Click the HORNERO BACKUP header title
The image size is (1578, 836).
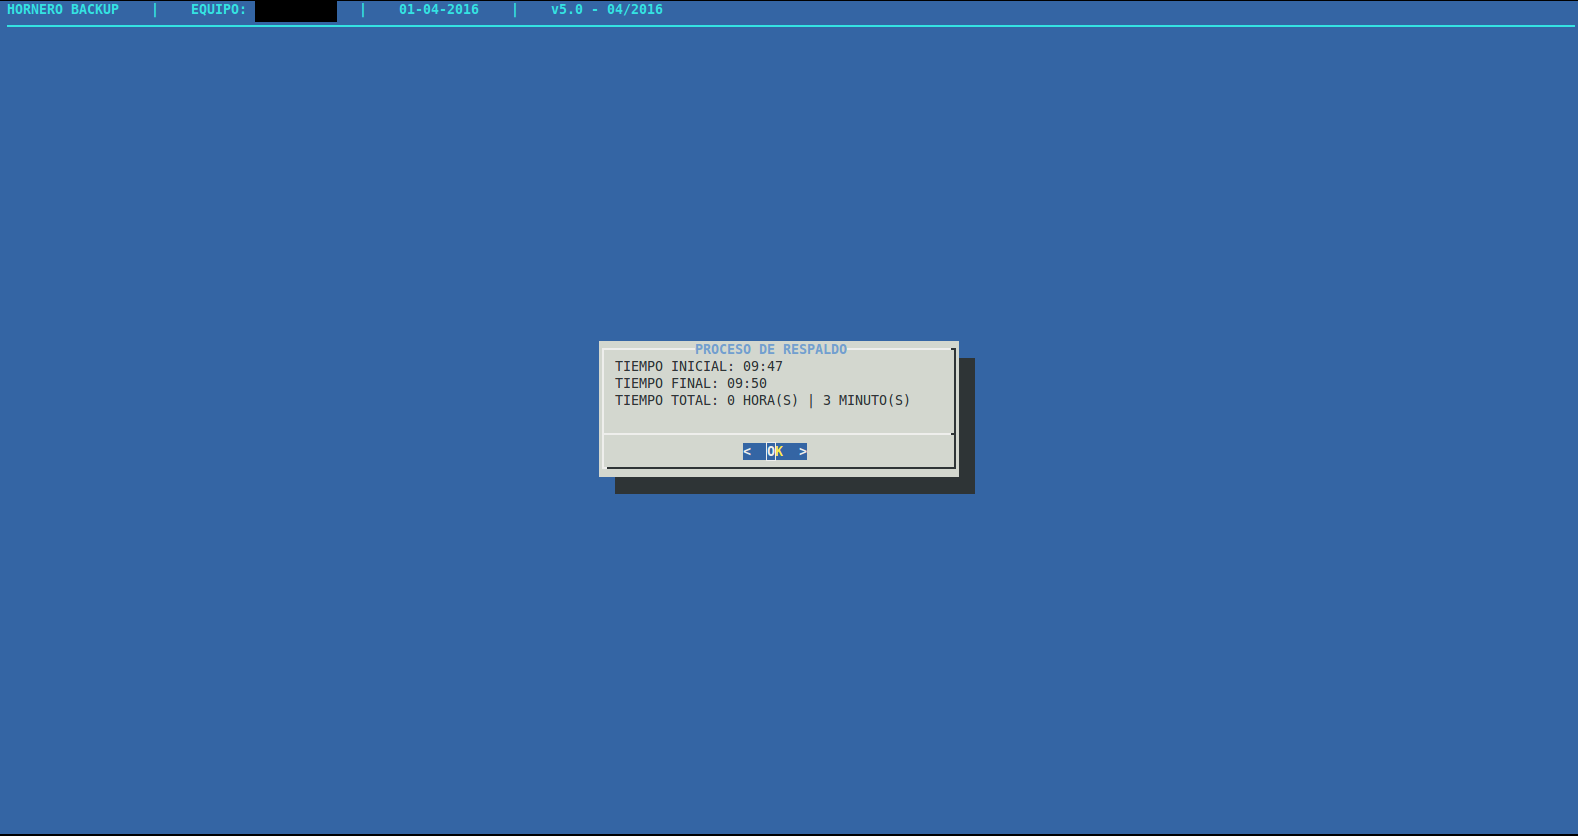63,9
